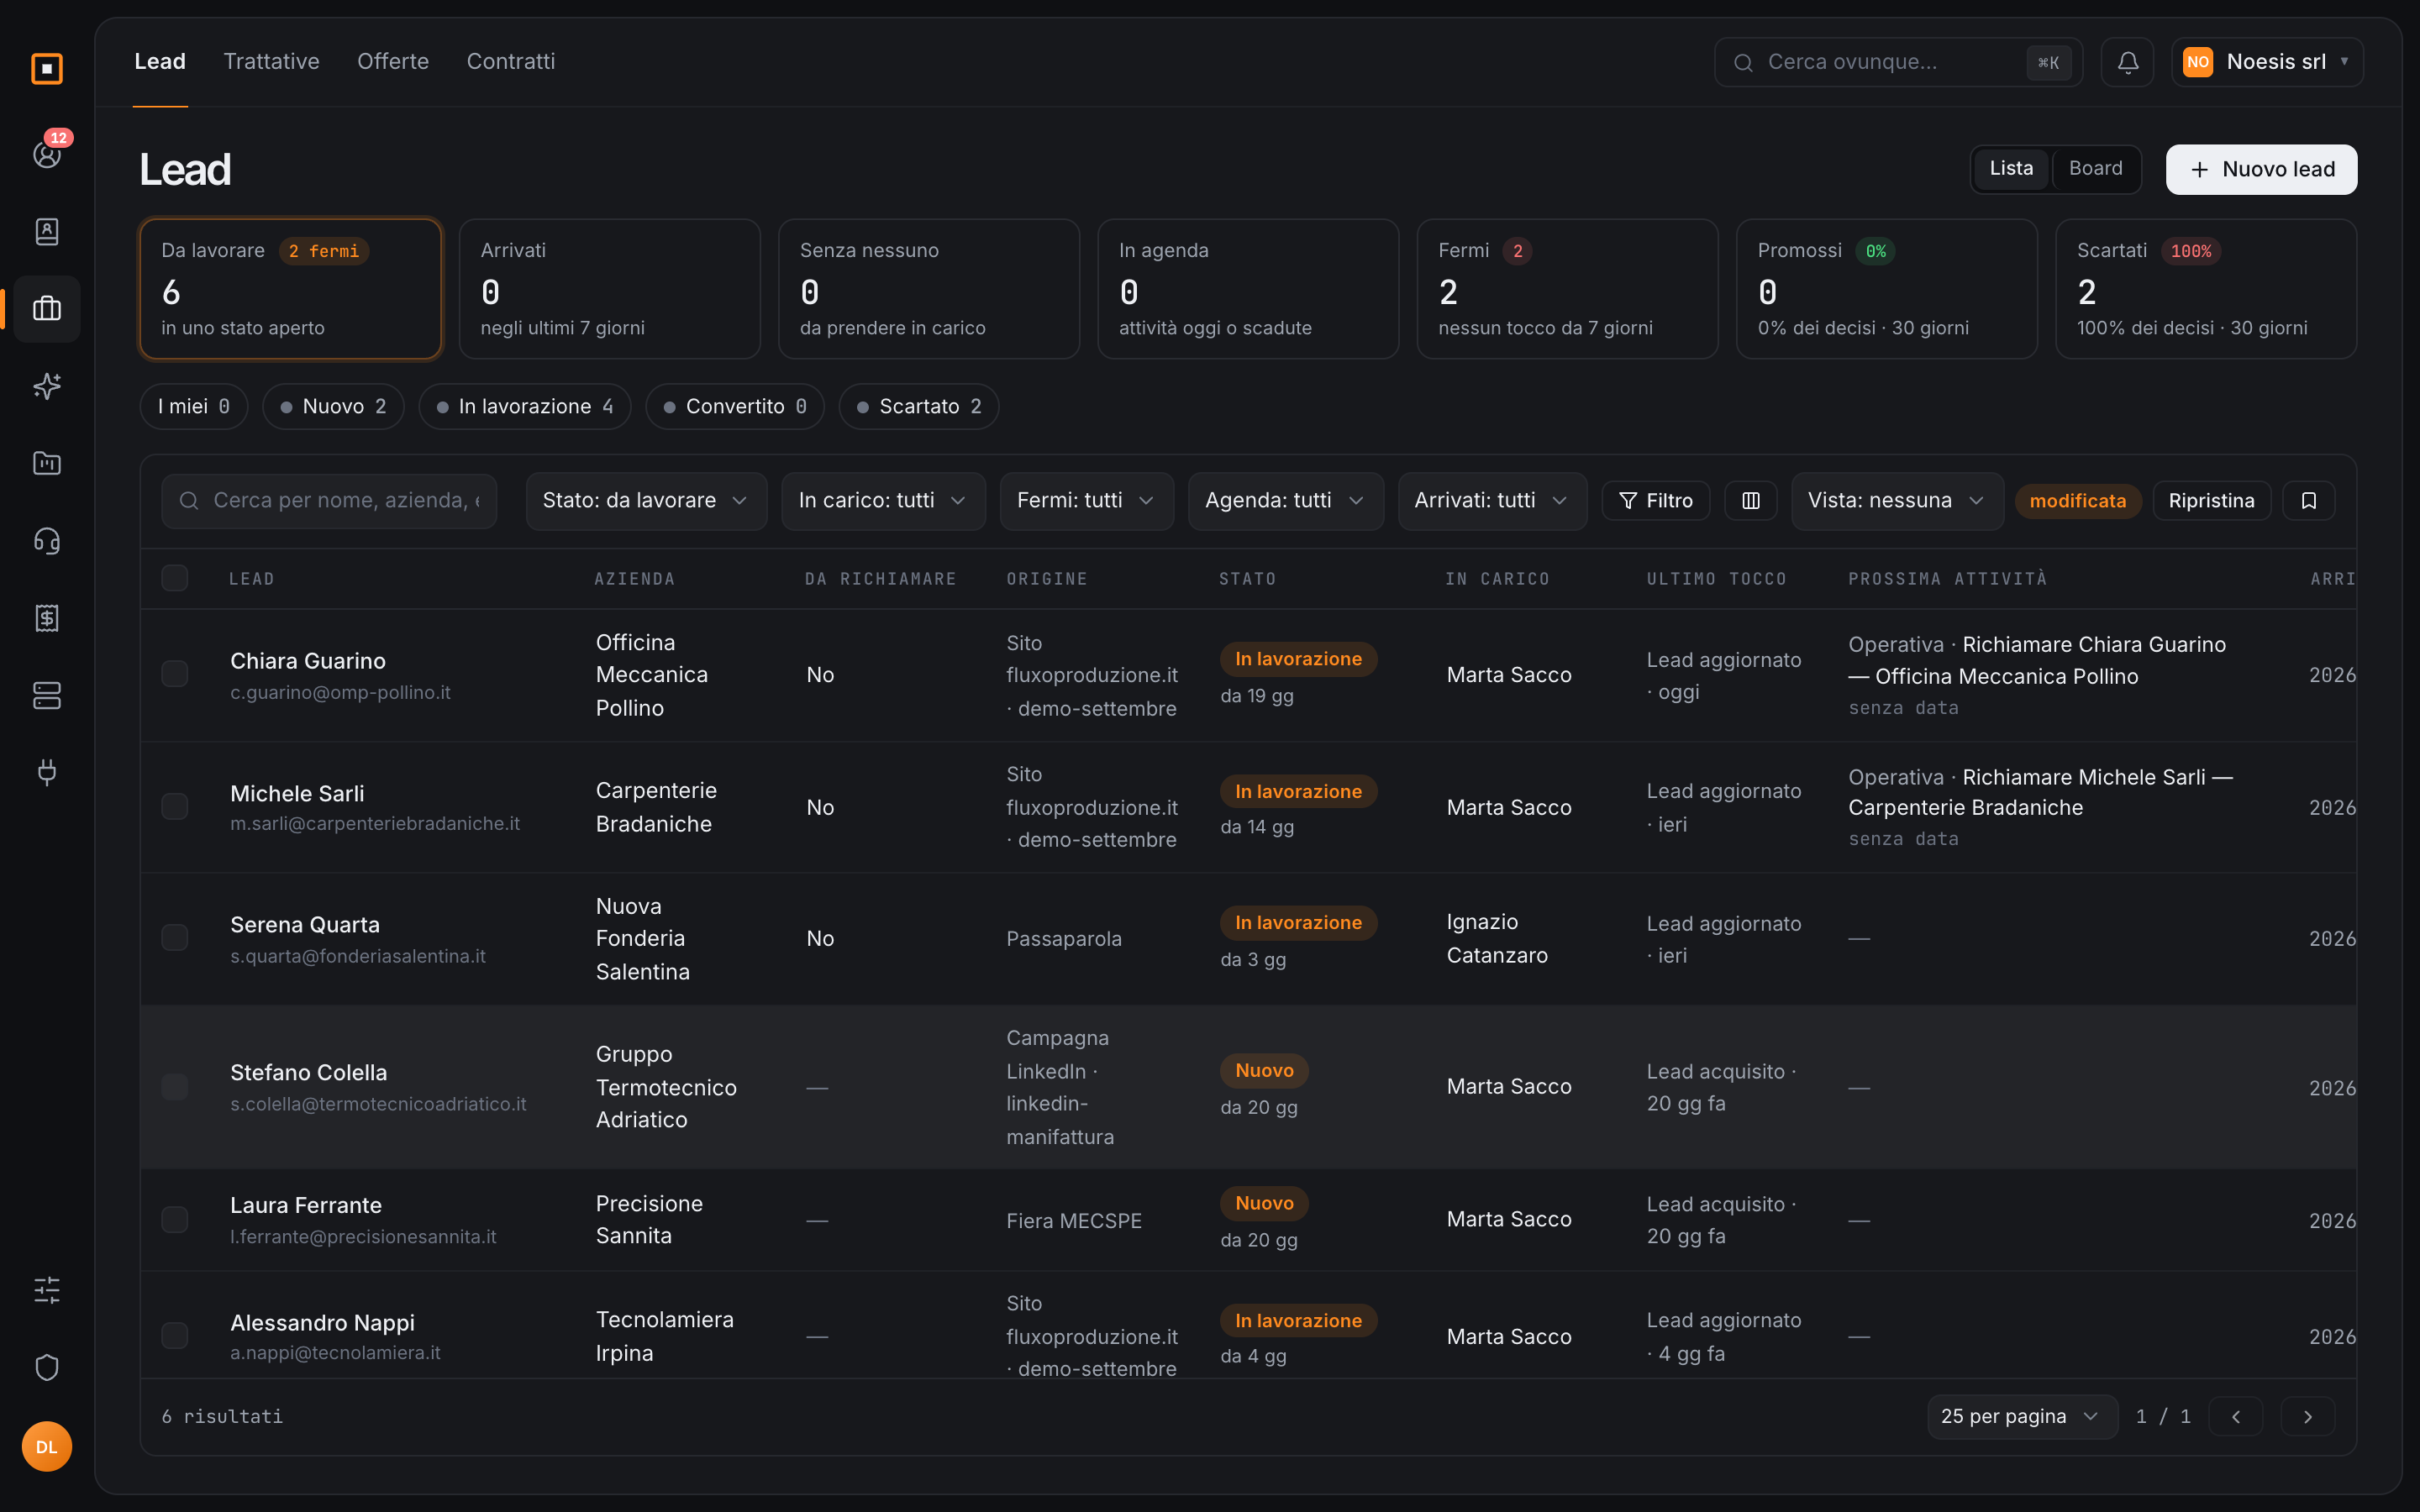Click the orange app logo icon
The height and width of the screenshot is (1512, 2420).
47,69
